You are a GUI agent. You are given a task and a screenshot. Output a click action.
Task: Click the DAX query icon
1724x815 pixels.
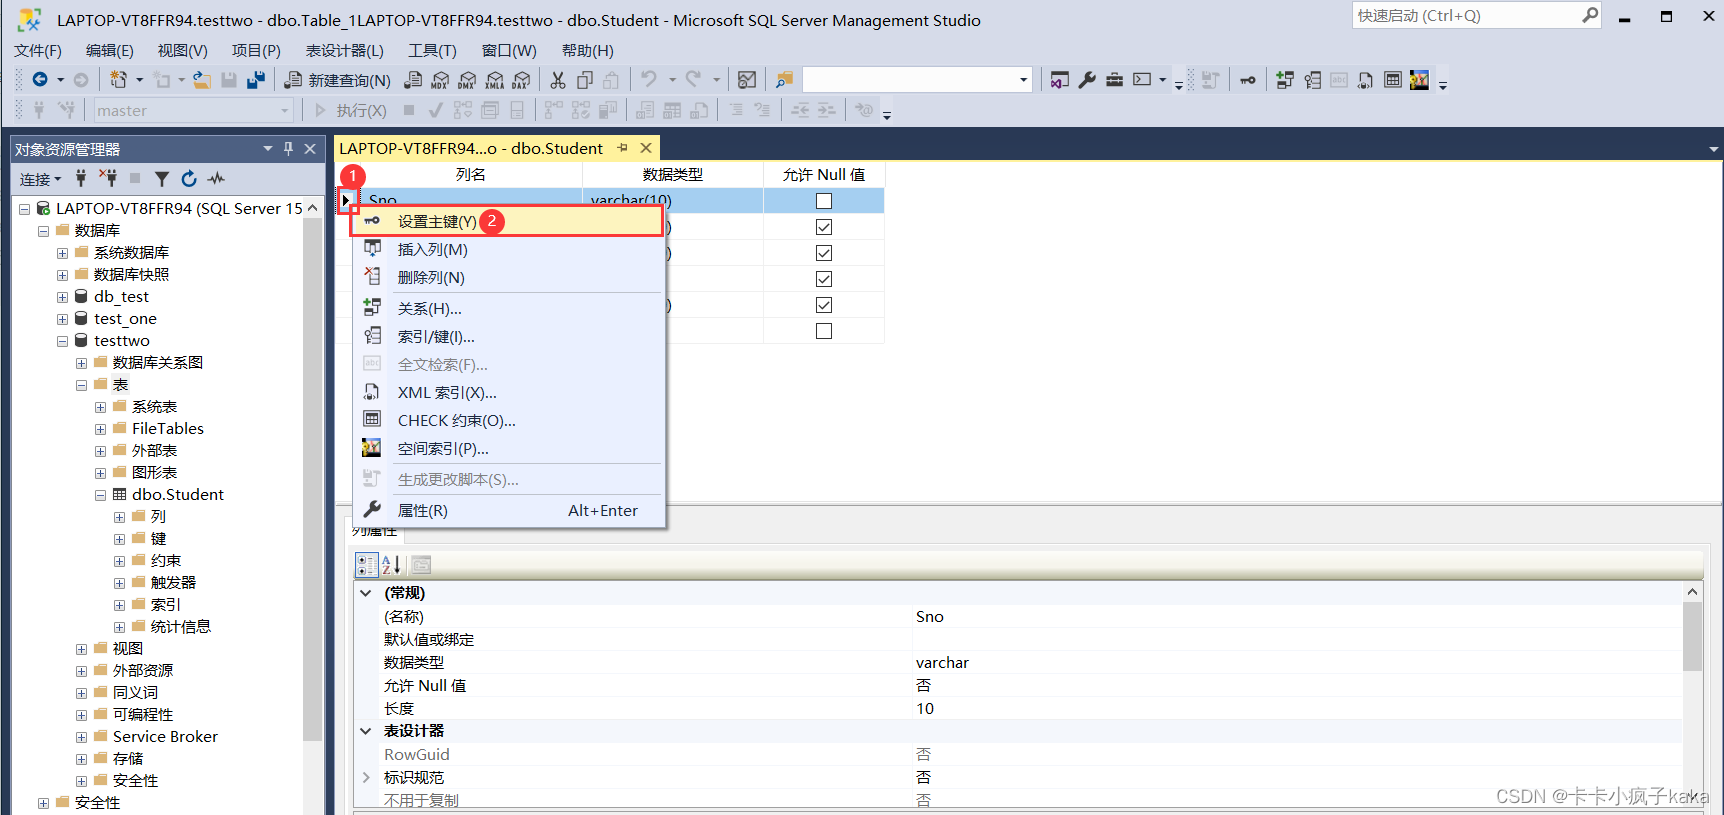click(521, 80)
